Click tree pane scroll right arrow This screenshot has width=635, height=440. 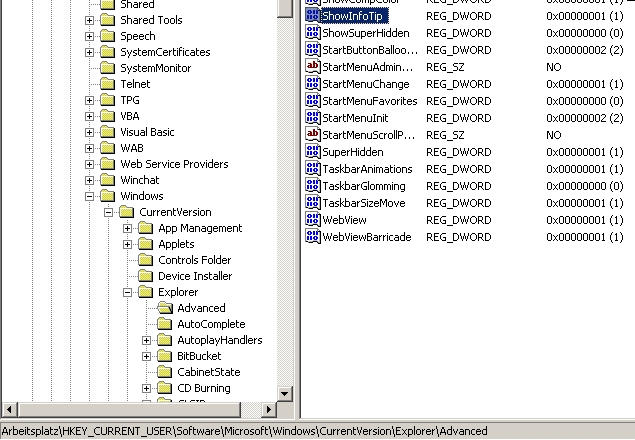tap(268, 409)
